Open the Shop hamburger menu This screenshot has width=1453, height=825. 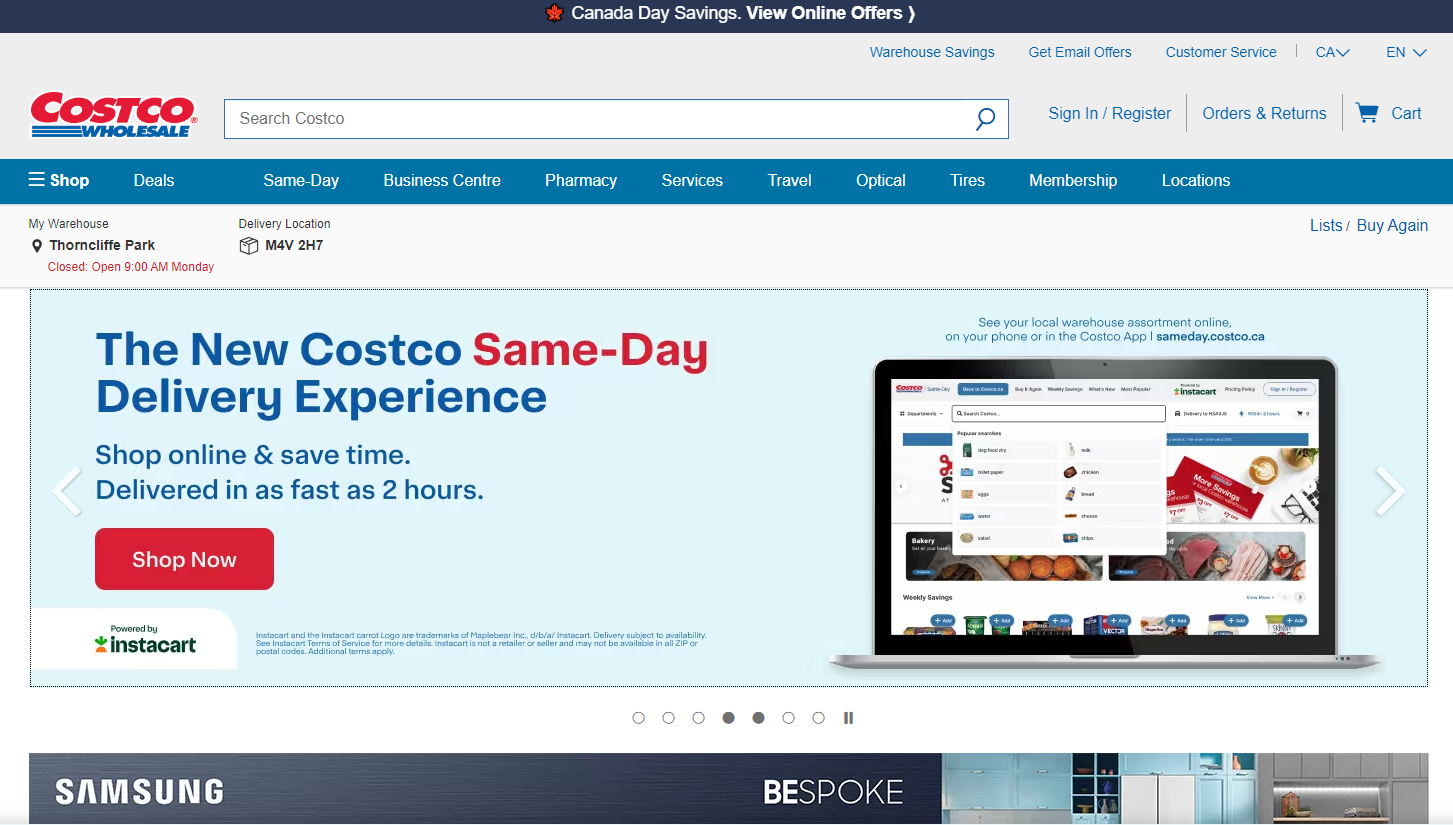tap(59, 180)
